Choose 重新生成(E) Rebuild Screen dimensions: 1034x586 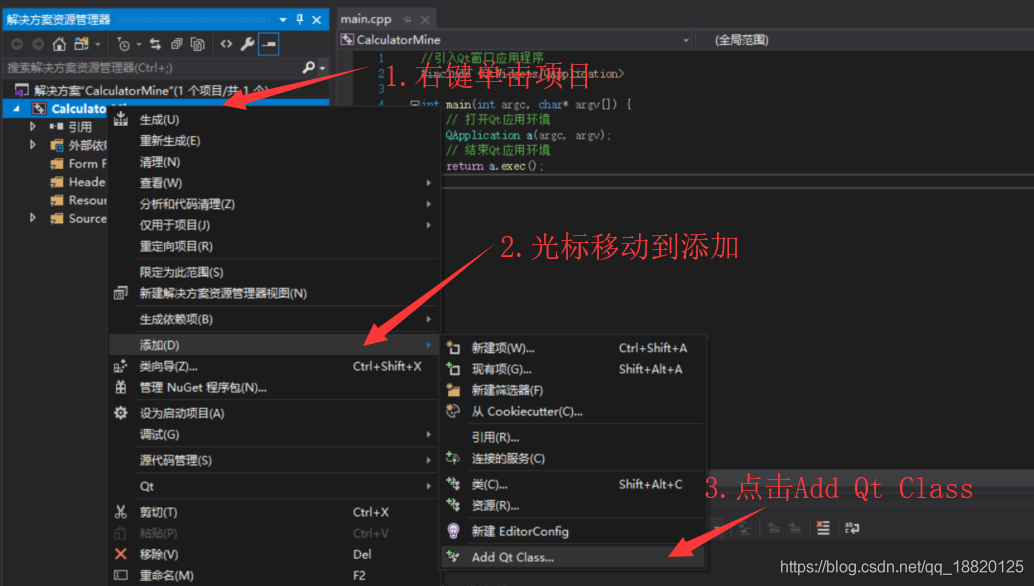(274, 140)
